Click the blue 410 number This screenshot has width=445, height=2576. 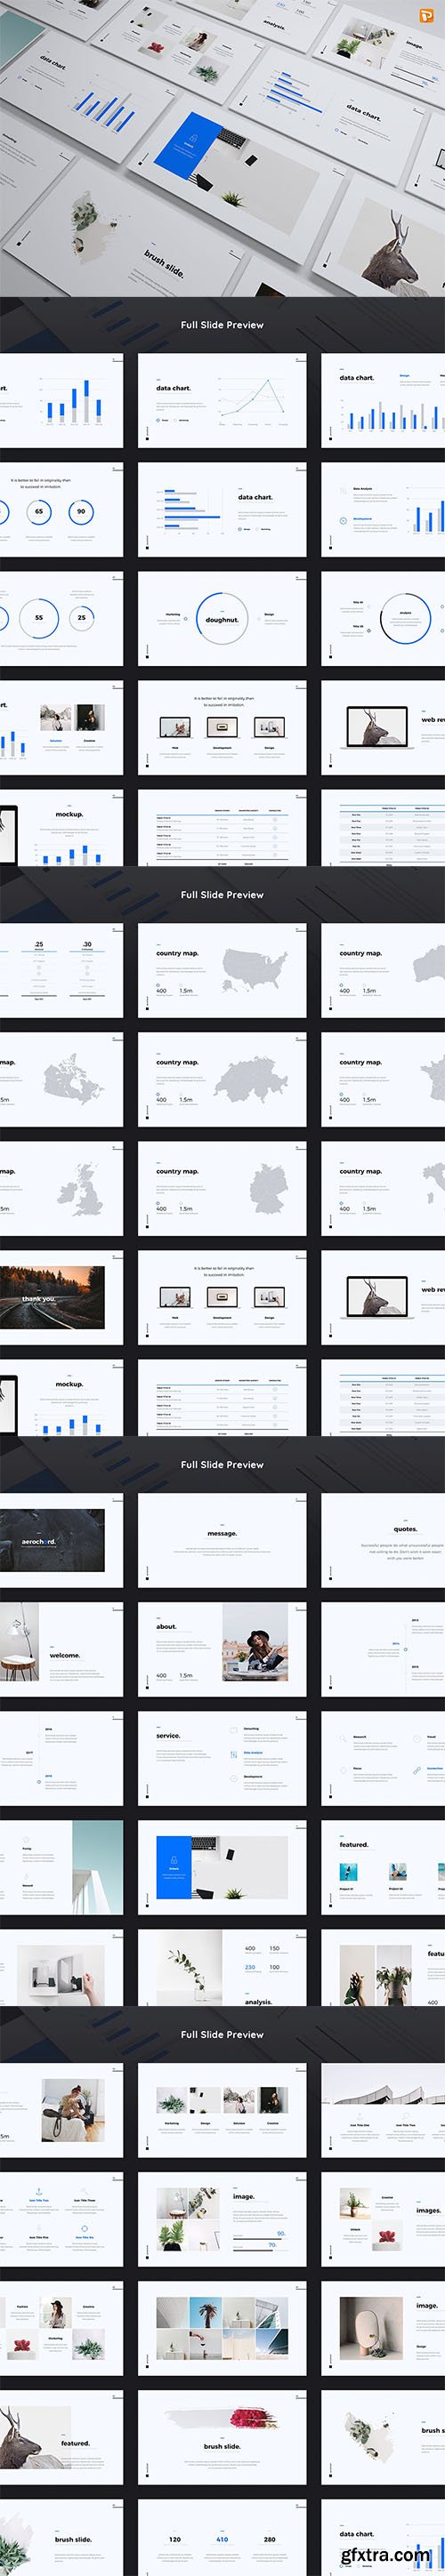coord(222,2538)
